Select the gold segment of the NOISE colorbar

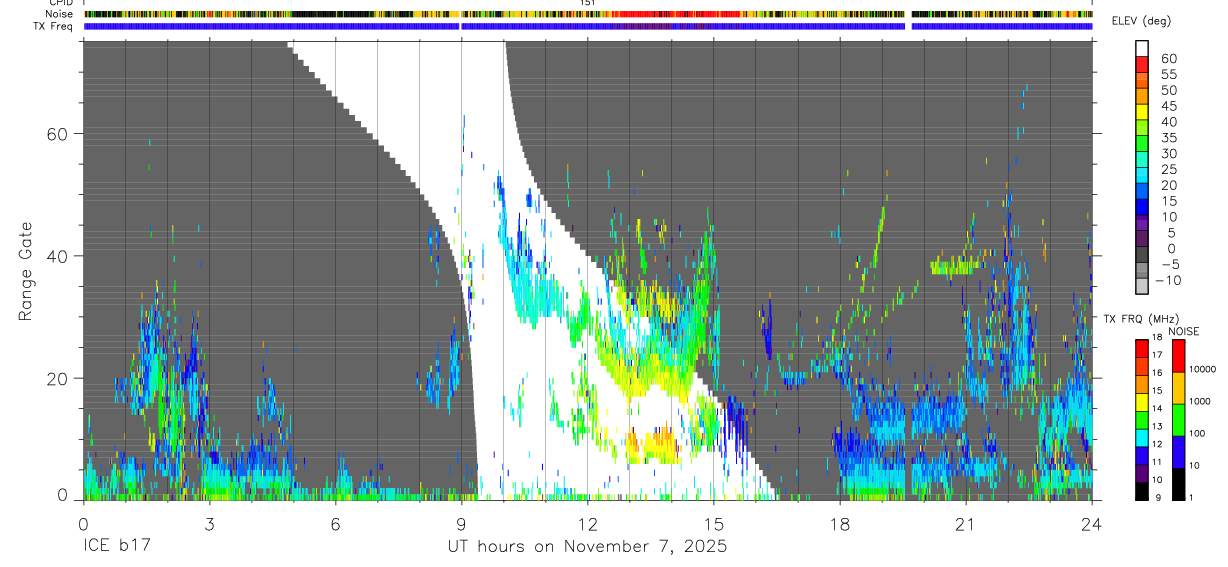click(1179, 388)
